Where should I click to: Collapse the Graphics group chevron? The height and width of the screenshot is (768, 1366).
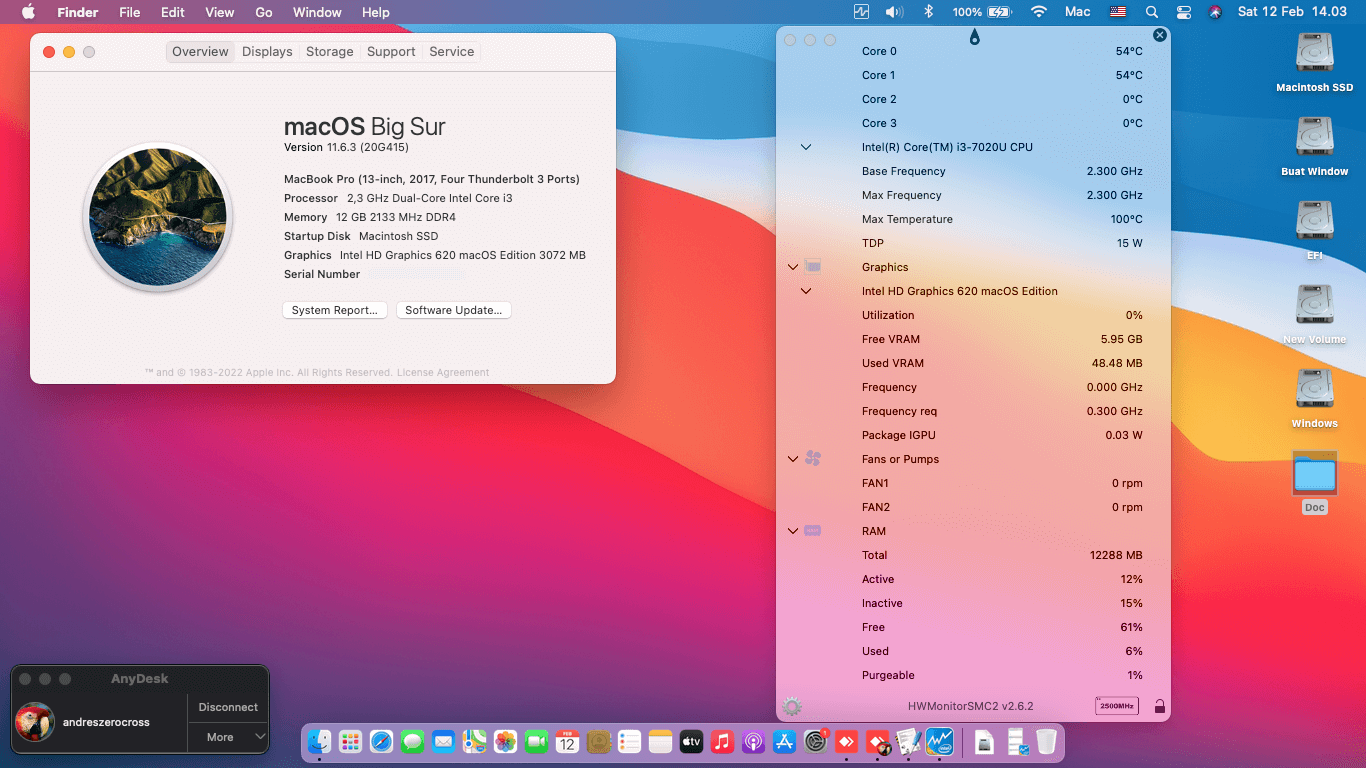[793, 267]
